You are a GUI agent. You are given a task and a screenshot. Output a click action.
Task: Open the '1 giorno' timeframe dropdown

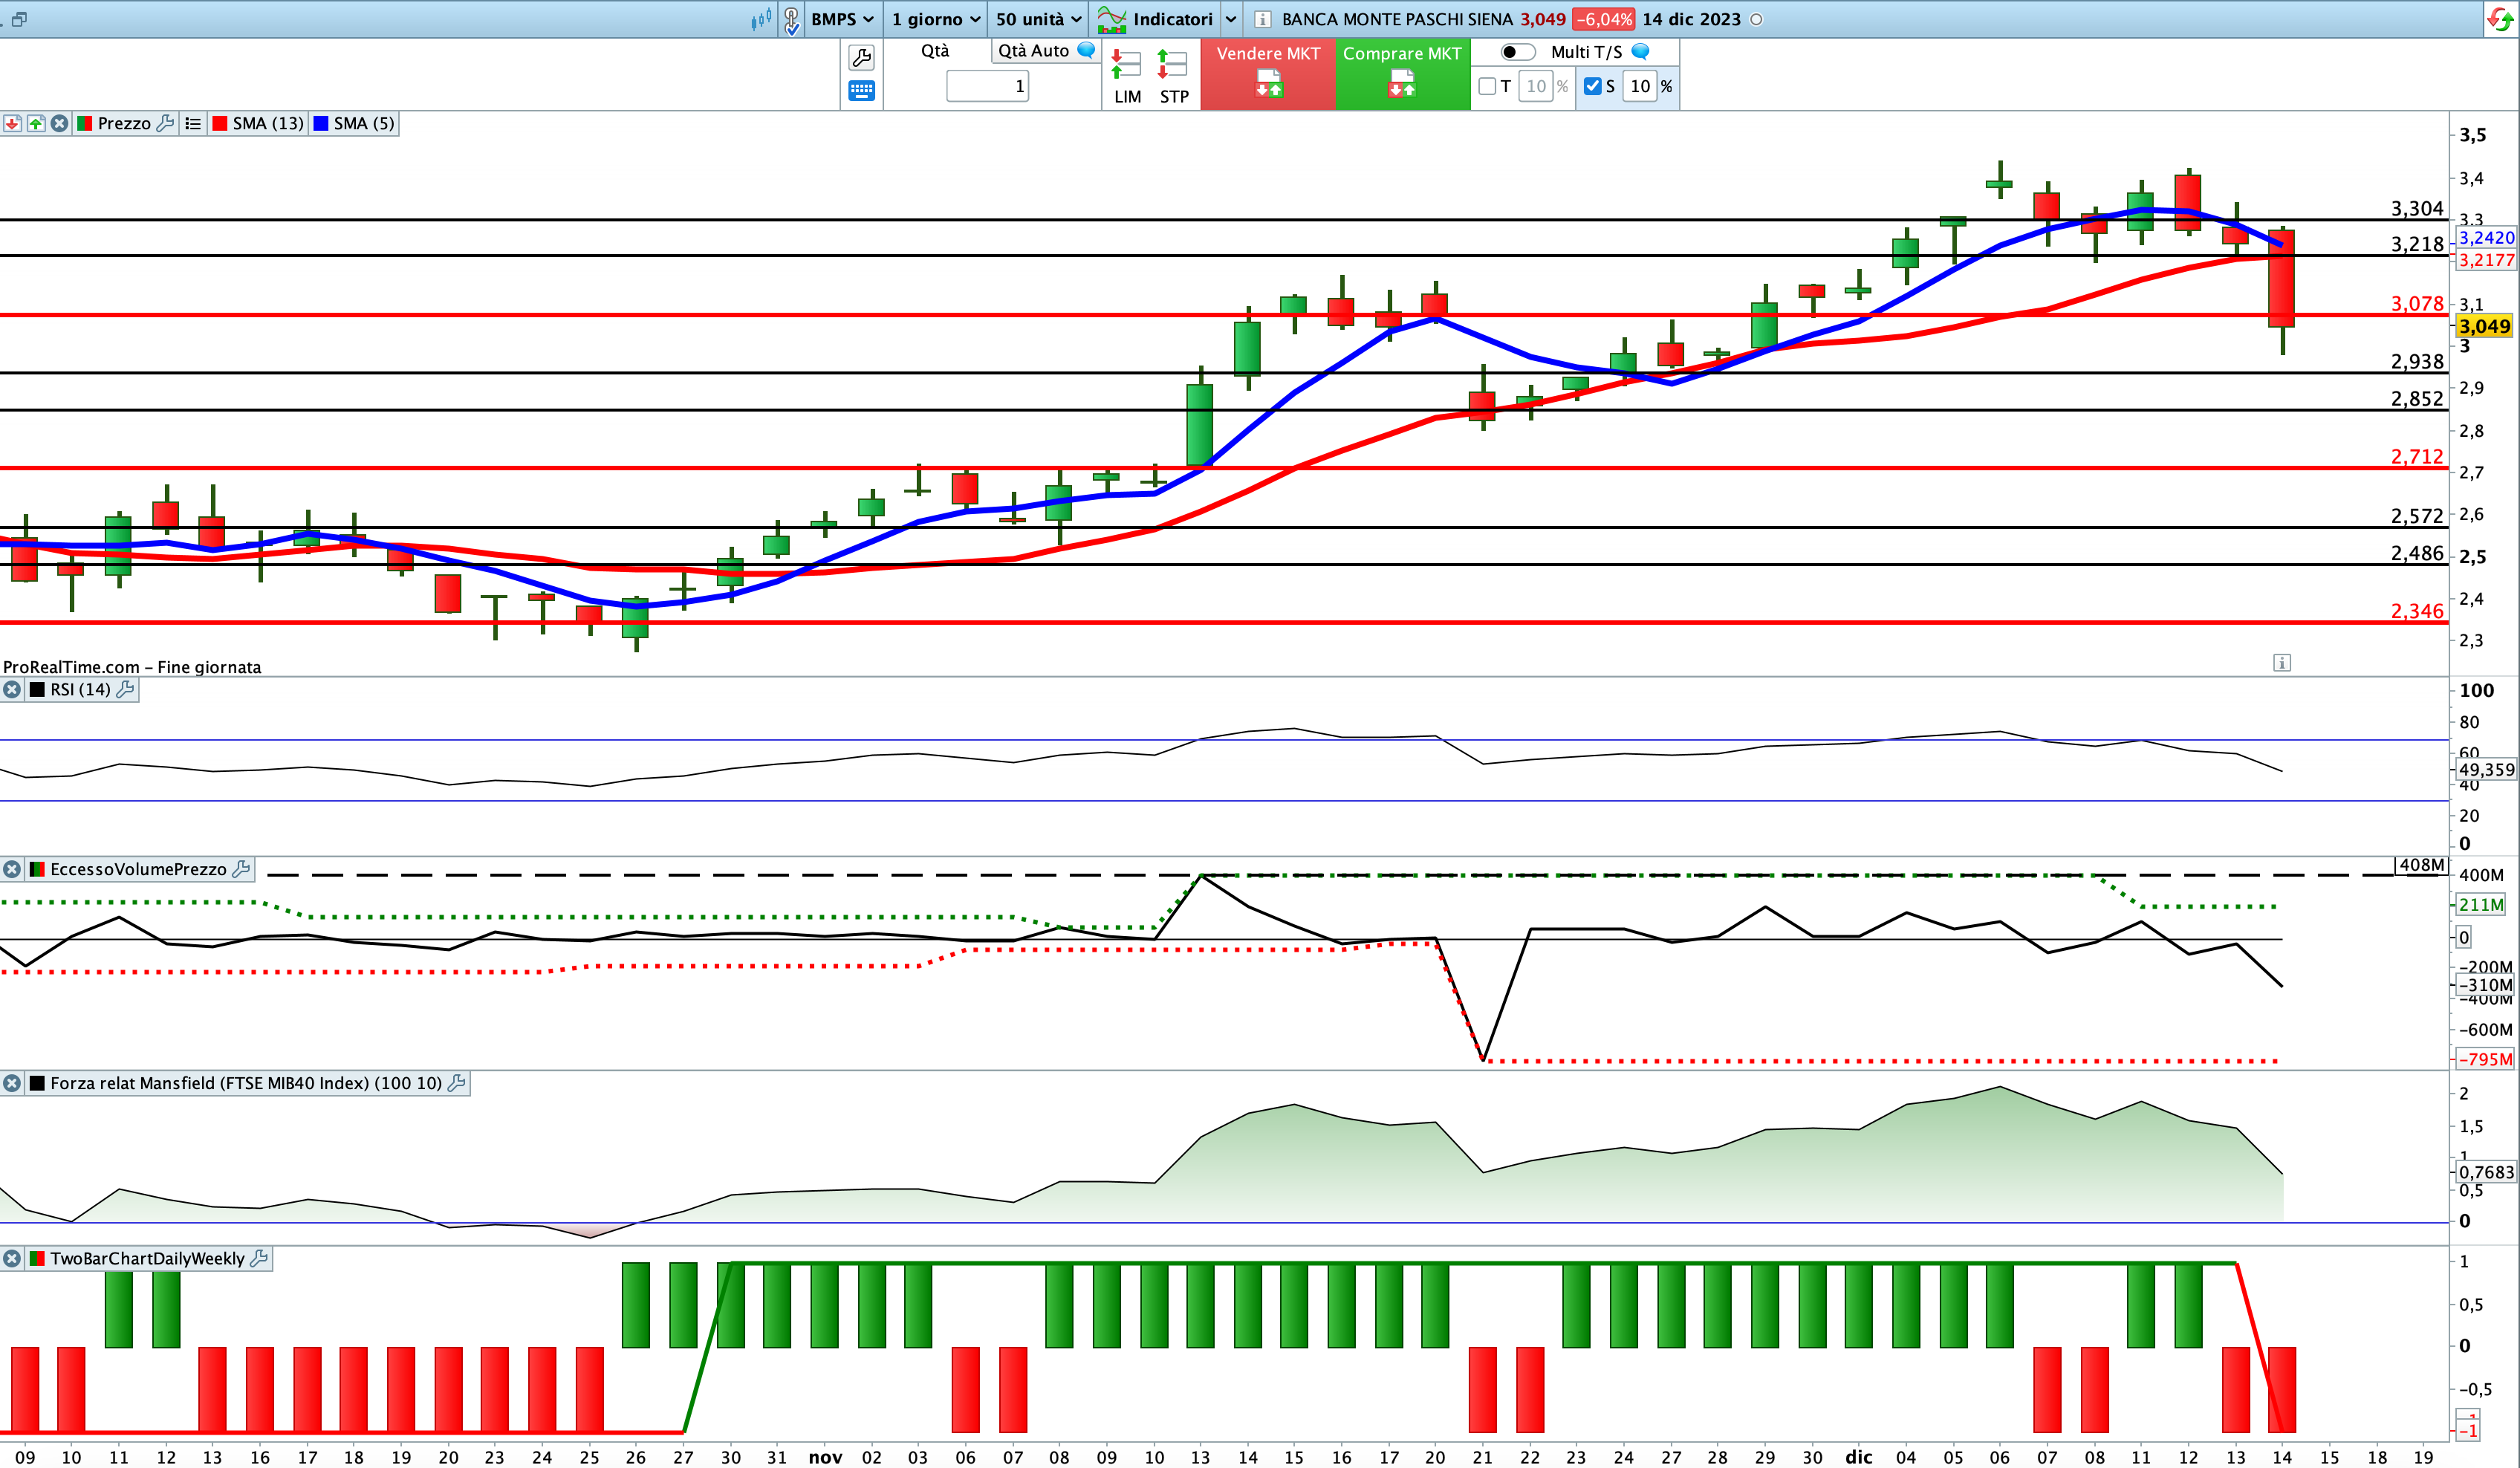tap(935, 19)
